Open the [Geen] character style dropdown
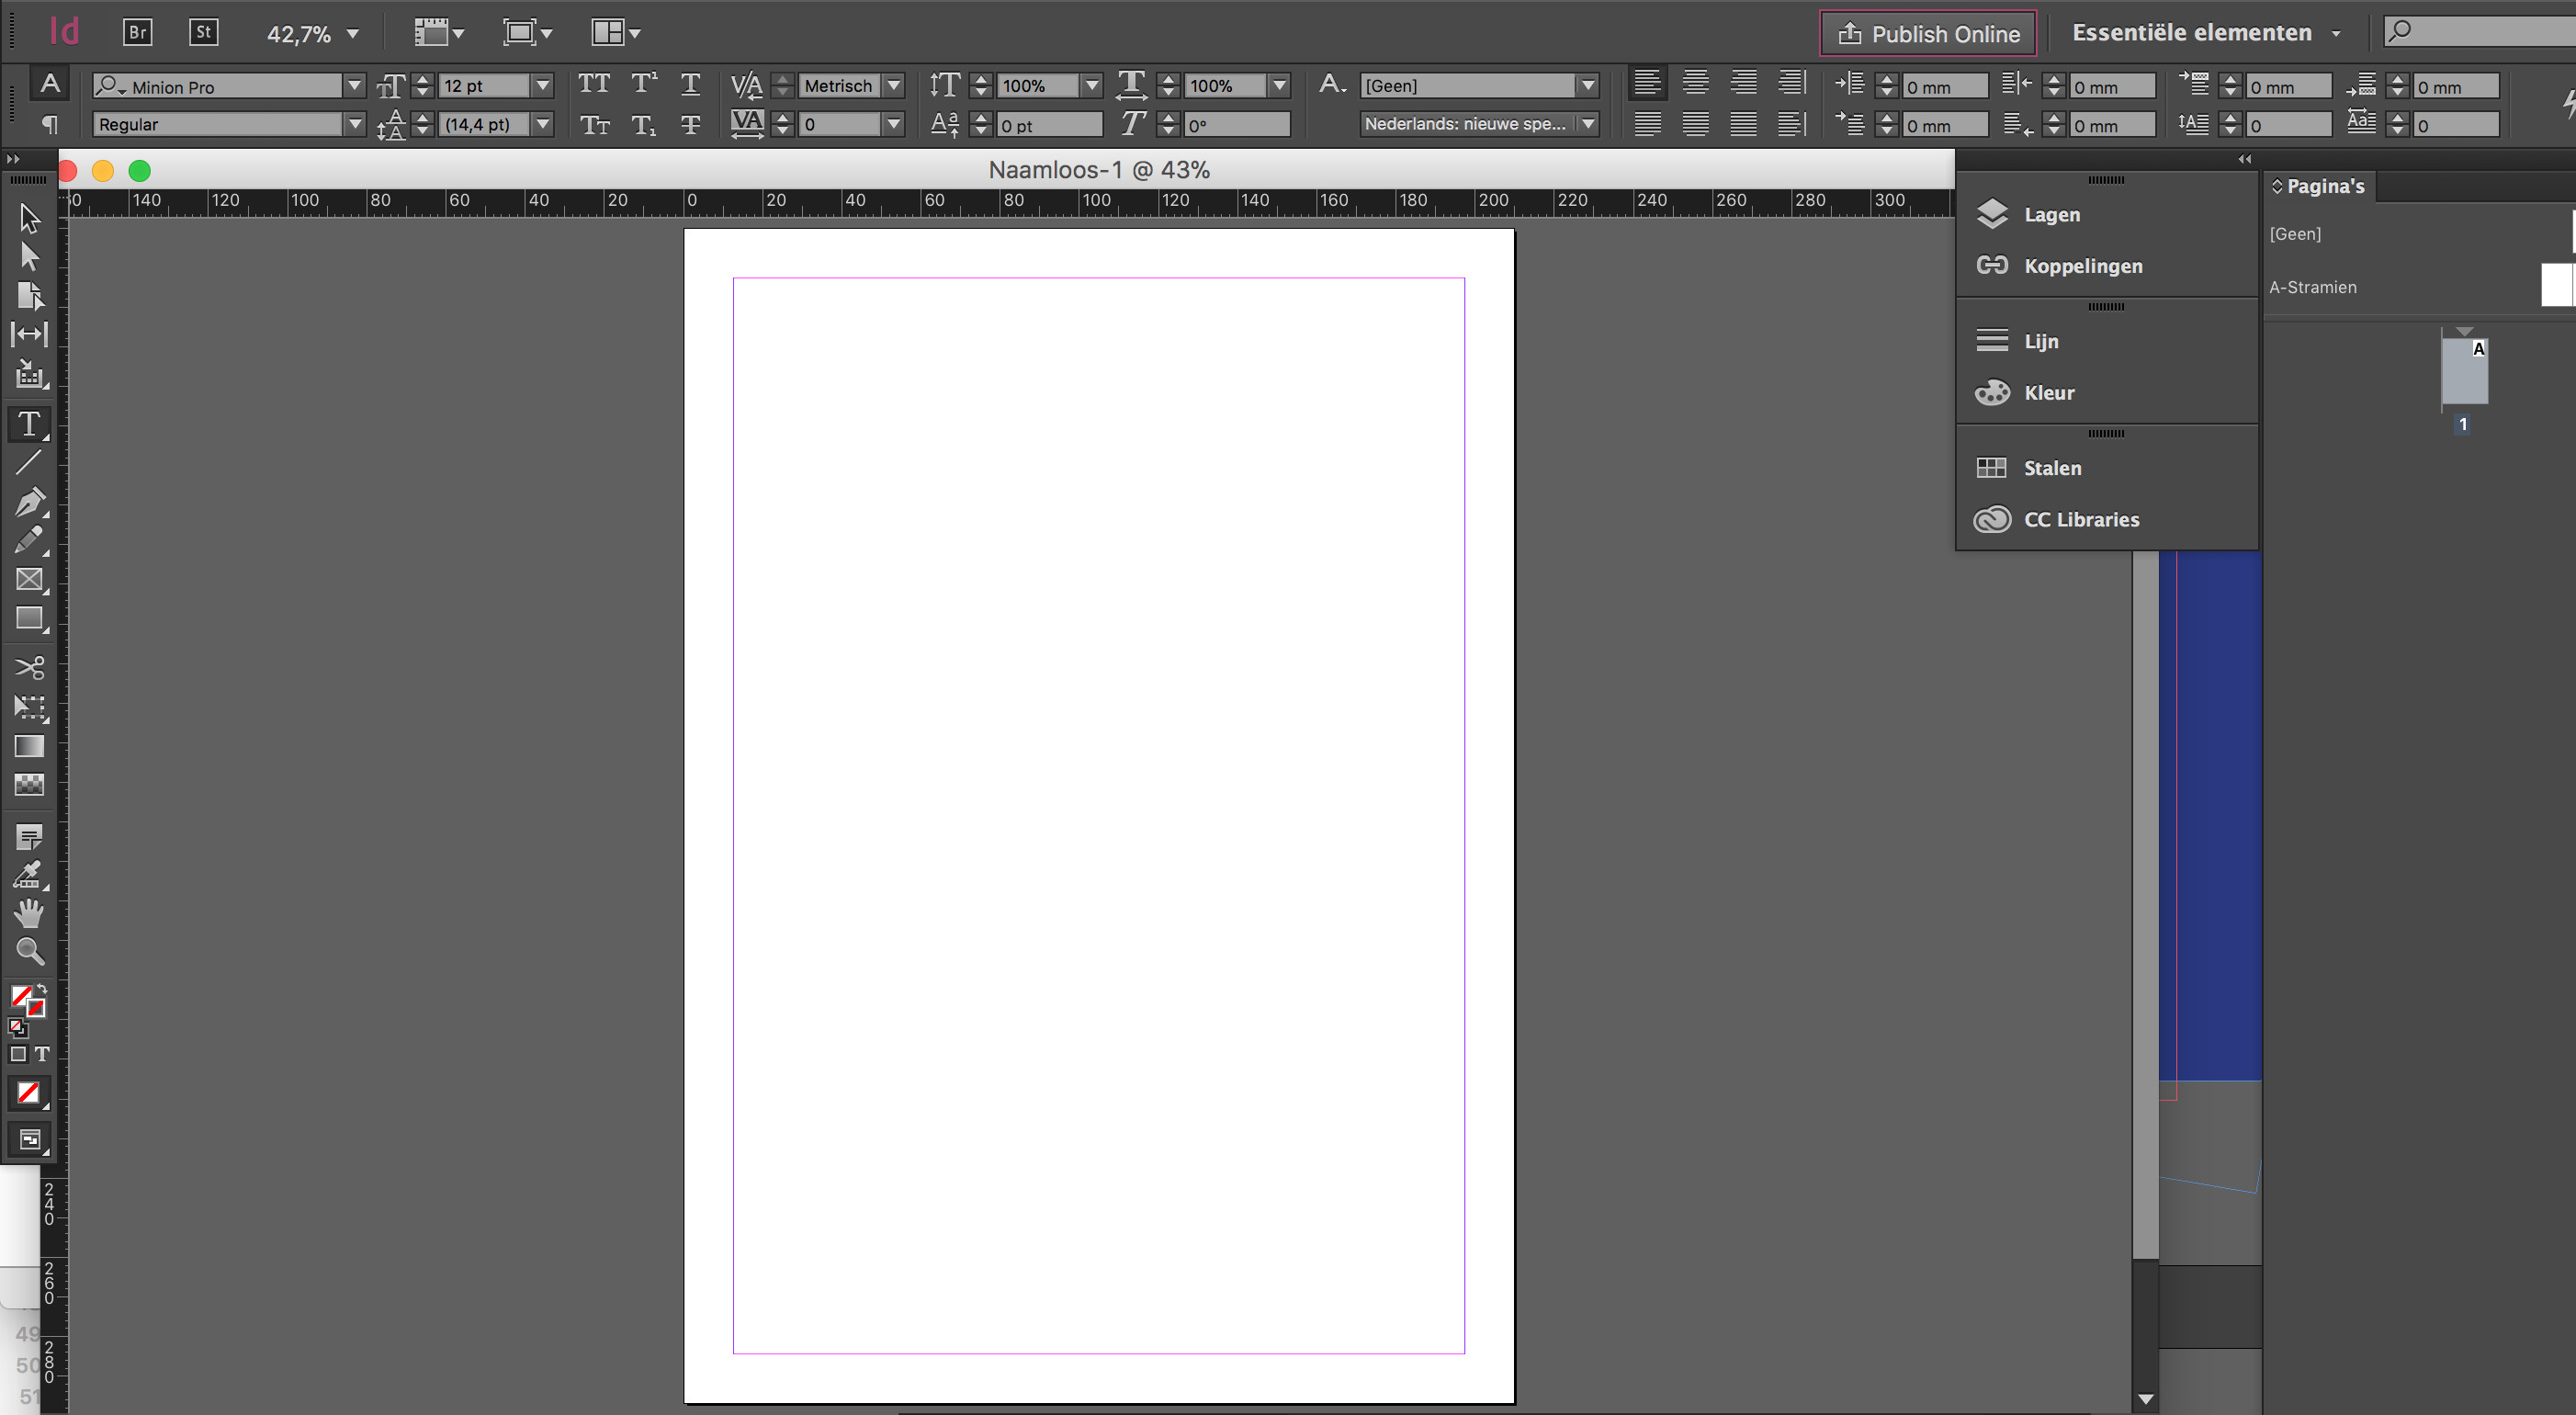 [x=1588, y=86]
